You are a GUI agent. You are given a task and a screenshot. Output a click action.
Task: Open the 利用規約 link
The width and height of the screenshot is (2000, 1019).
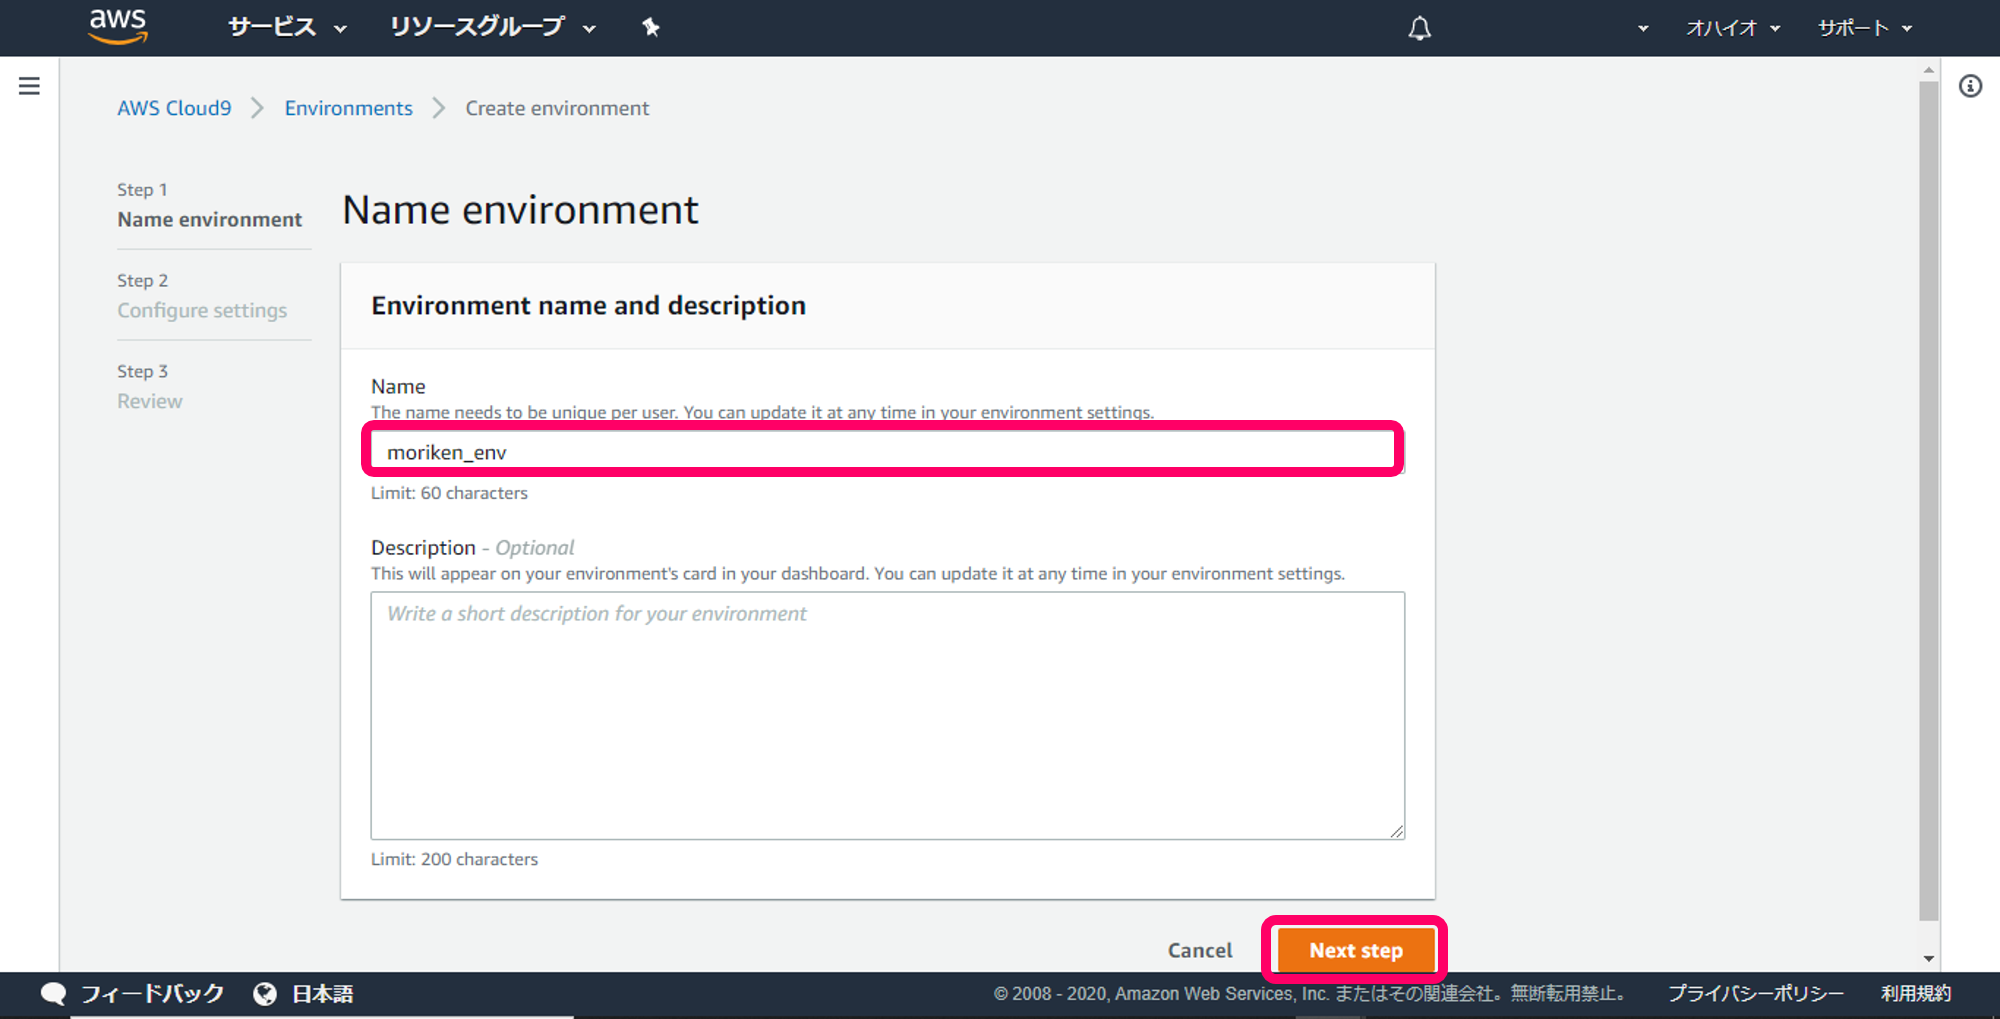point(1916,993)
